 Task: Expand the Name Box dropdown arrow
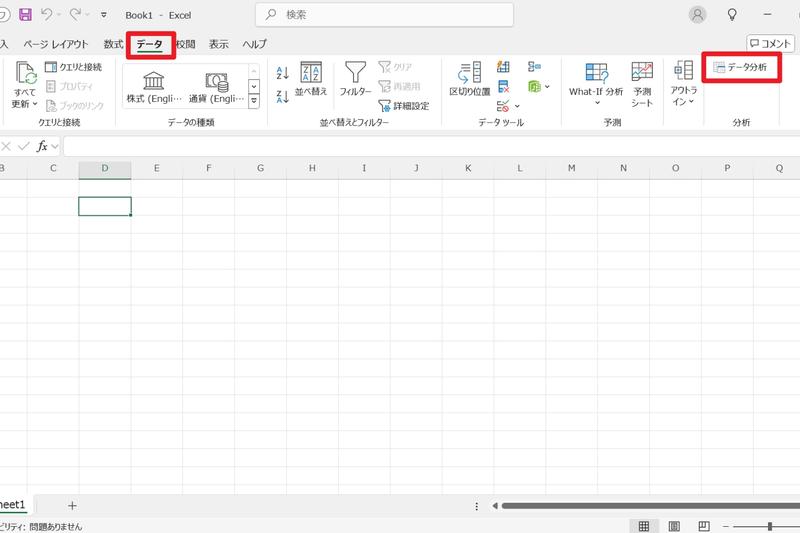coord(55,147)
